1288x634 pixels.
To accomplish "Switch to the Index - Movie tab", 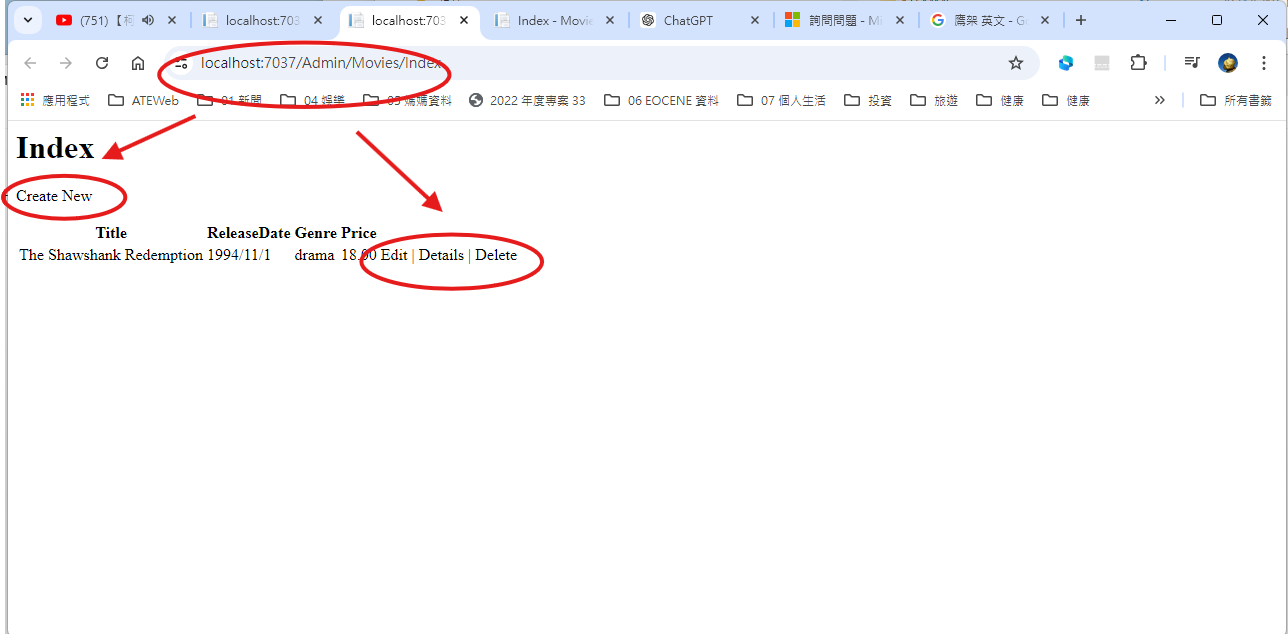I will pos(555,20).
